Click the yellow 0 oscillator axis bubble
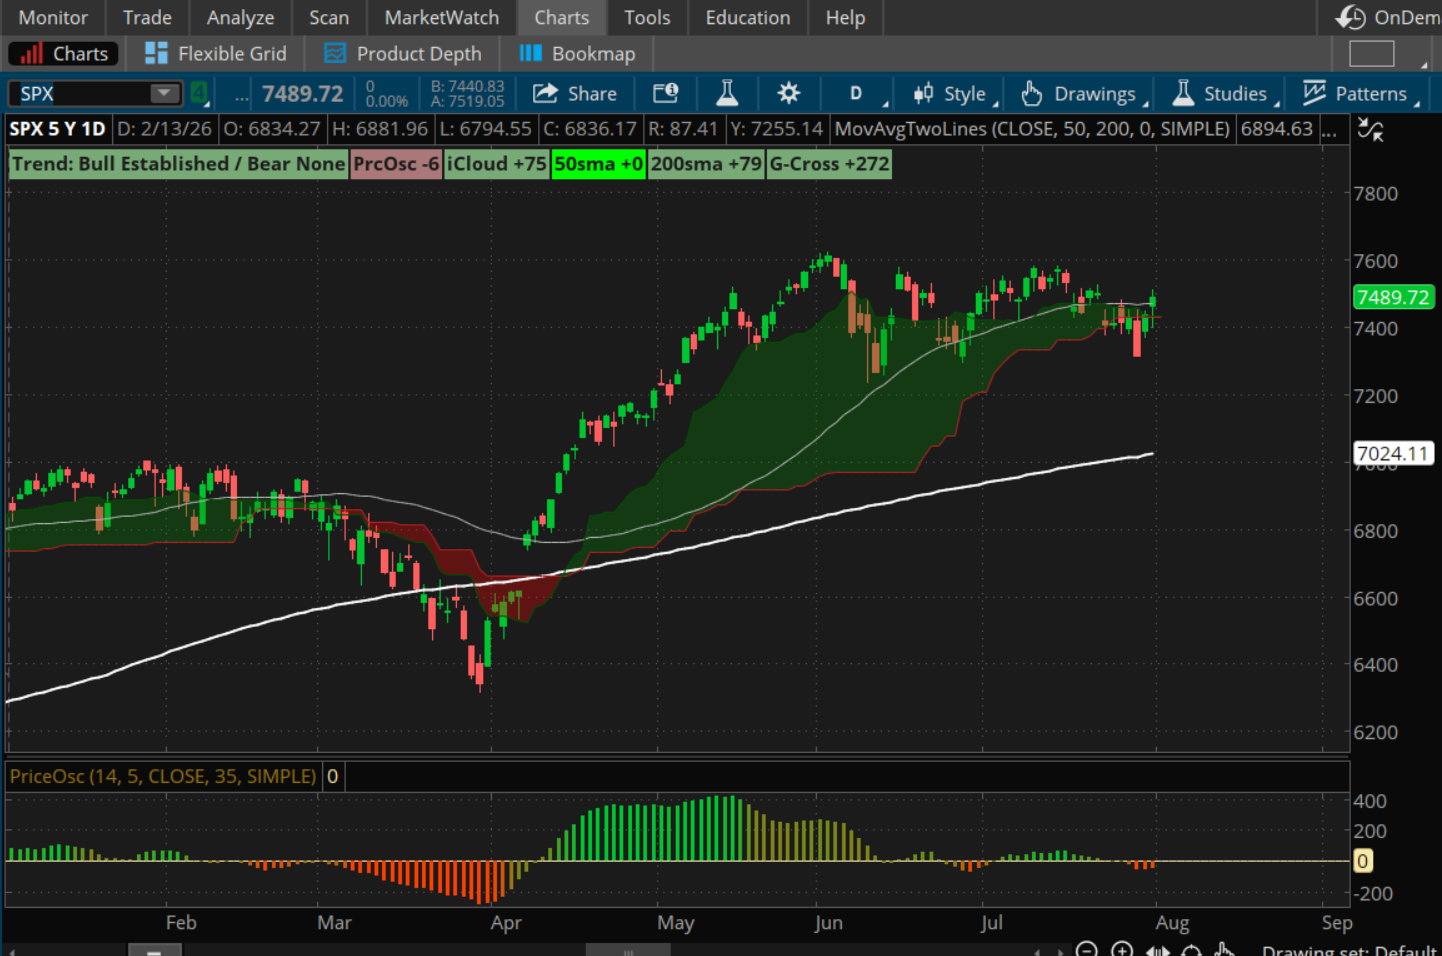The image size is (1442, 956). pyautogui.click(x=1362, y=861)
